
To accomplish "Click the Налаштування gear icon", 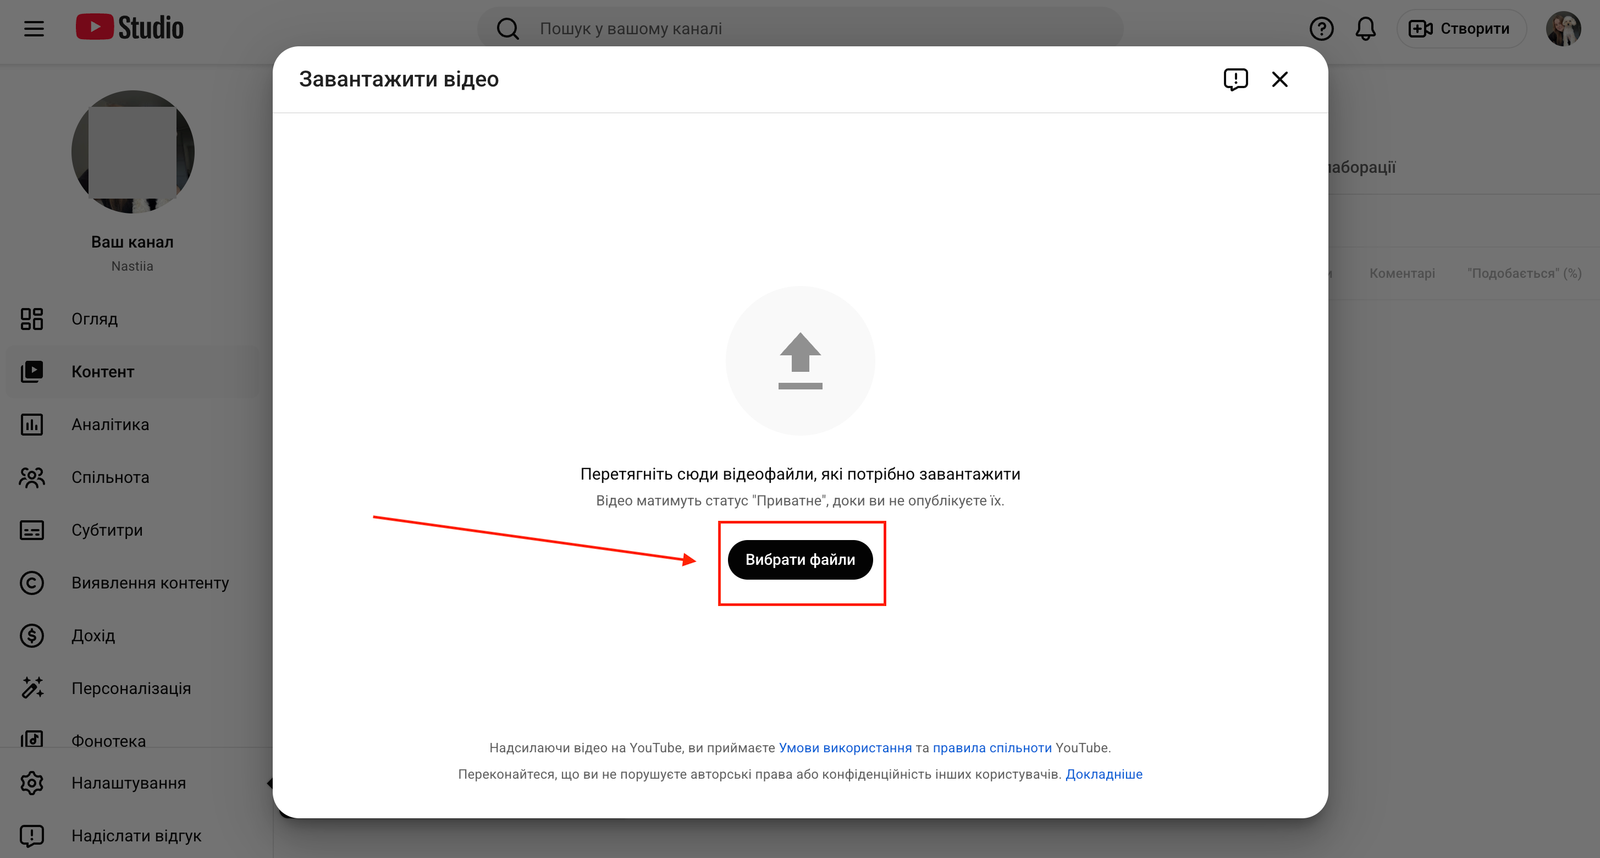I will point(32,783).
